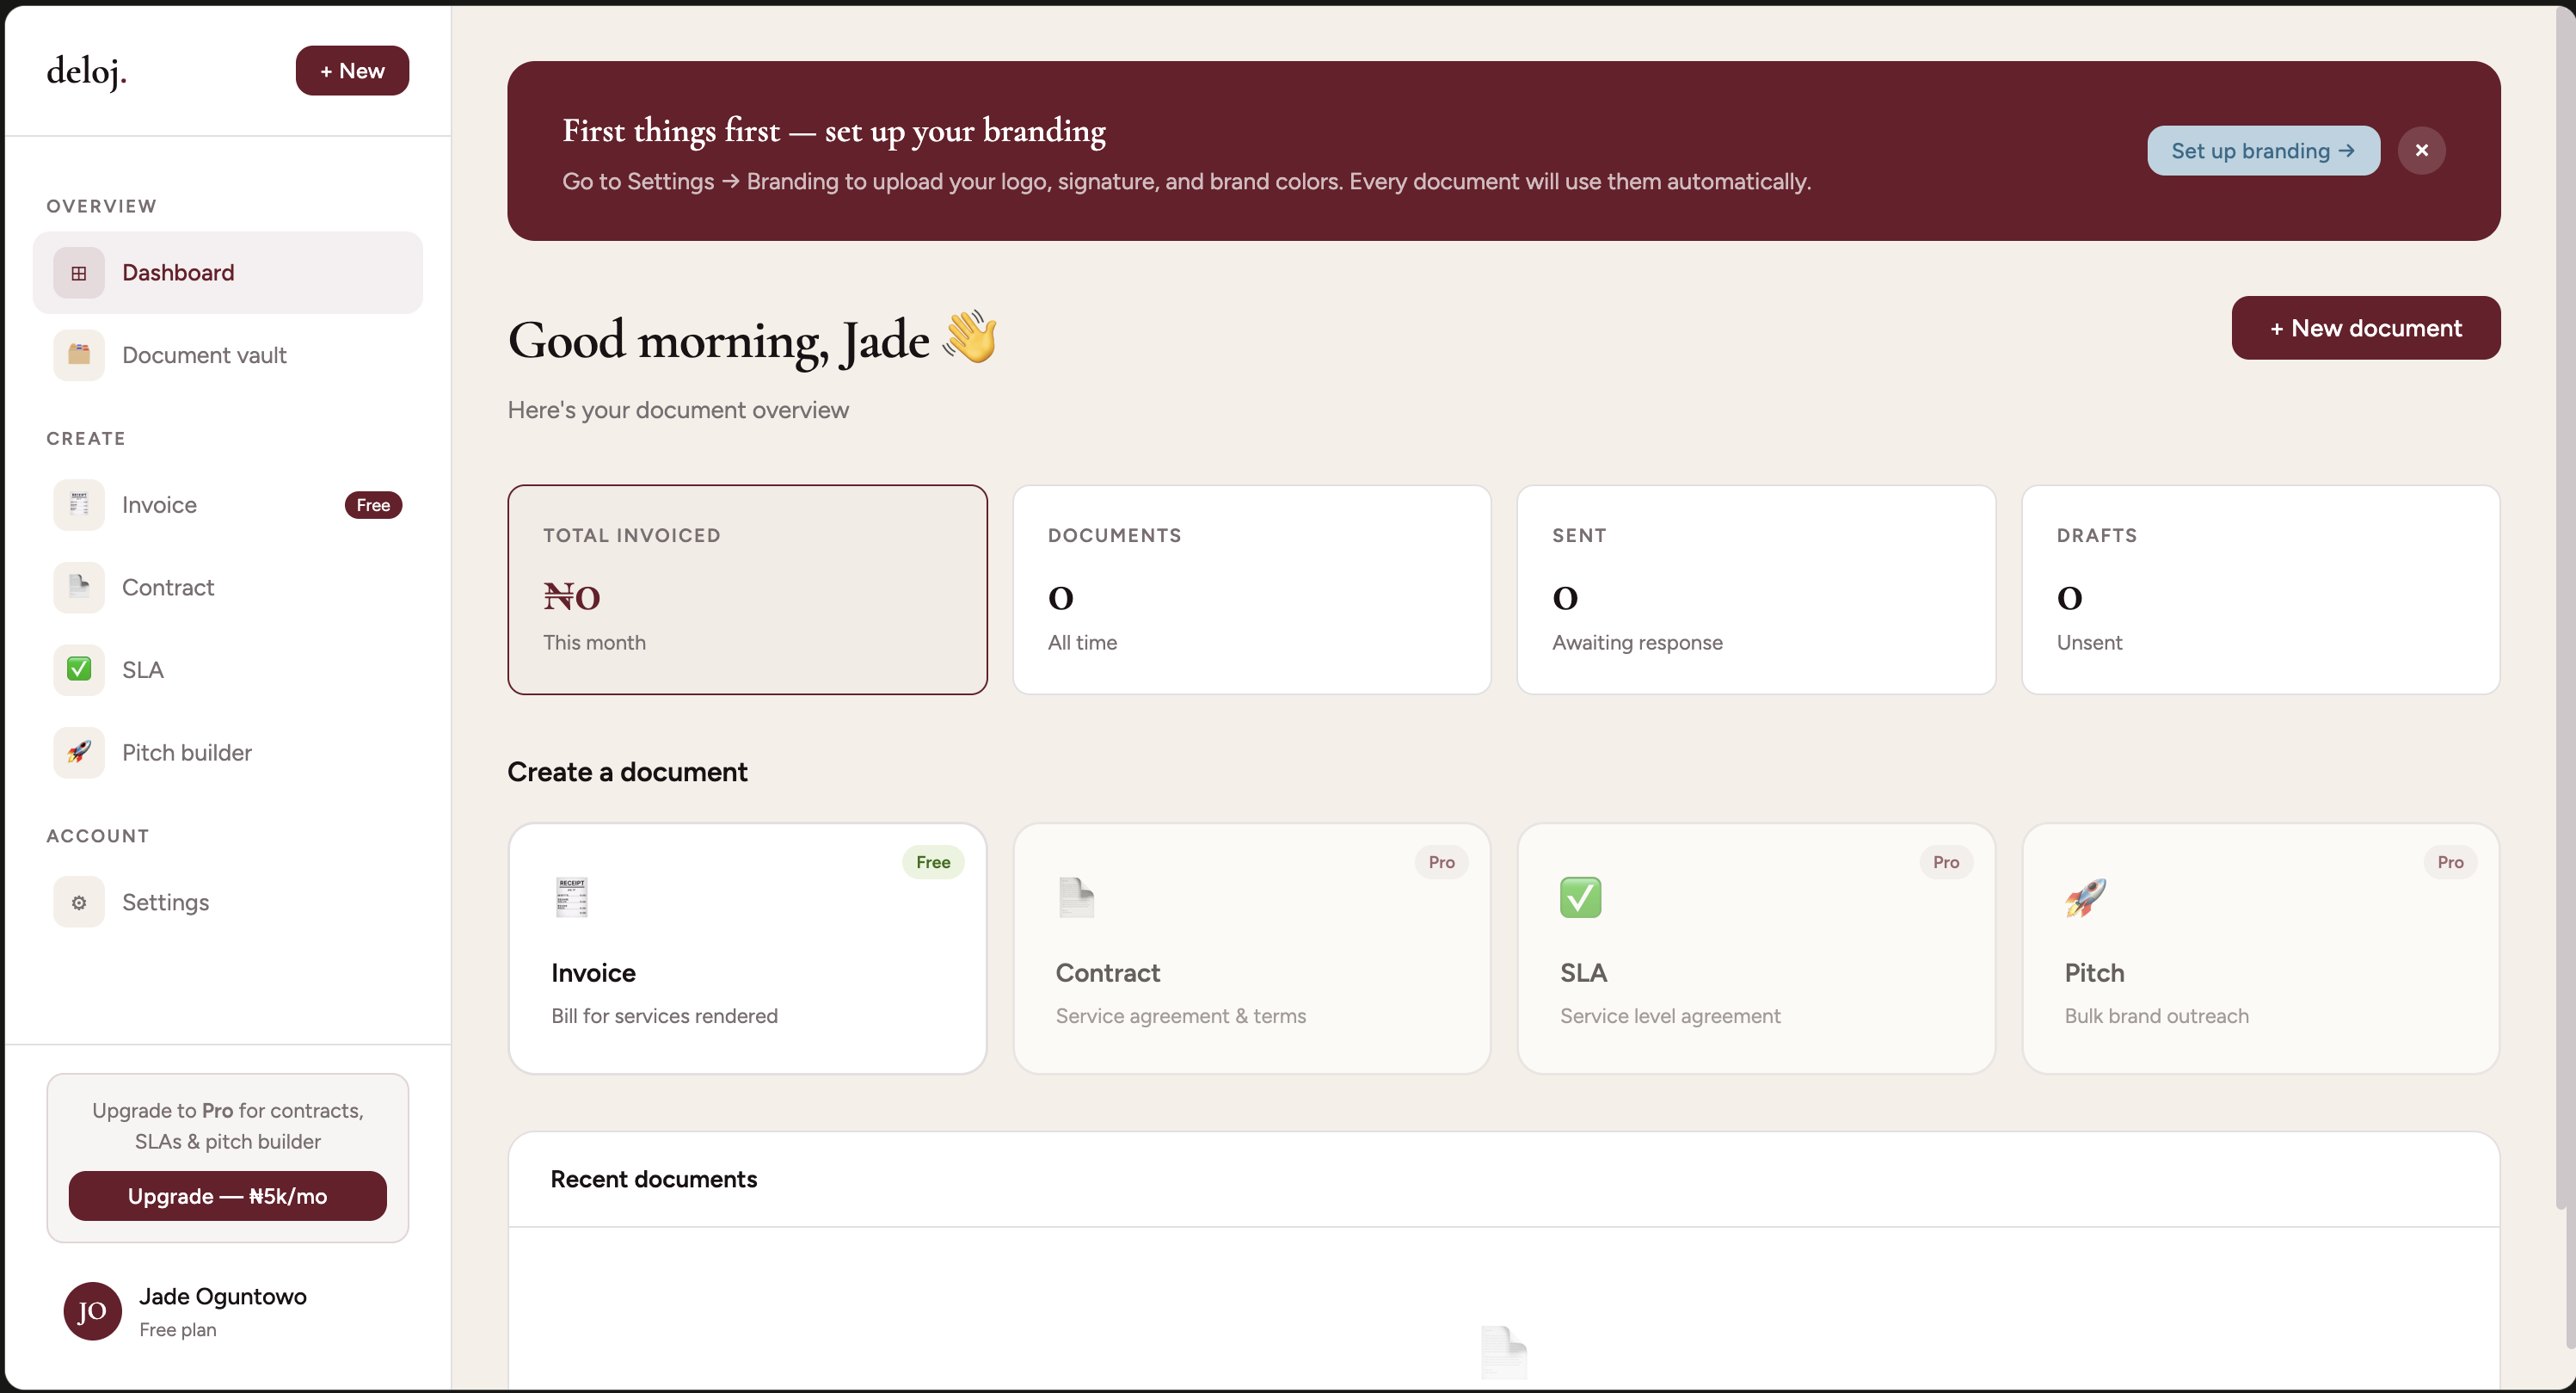Image resolution: width=2576 pixels, height=1393 pixels.
Task: Click the empty document icon in Recent documents
Action: click(1504, 1352)
